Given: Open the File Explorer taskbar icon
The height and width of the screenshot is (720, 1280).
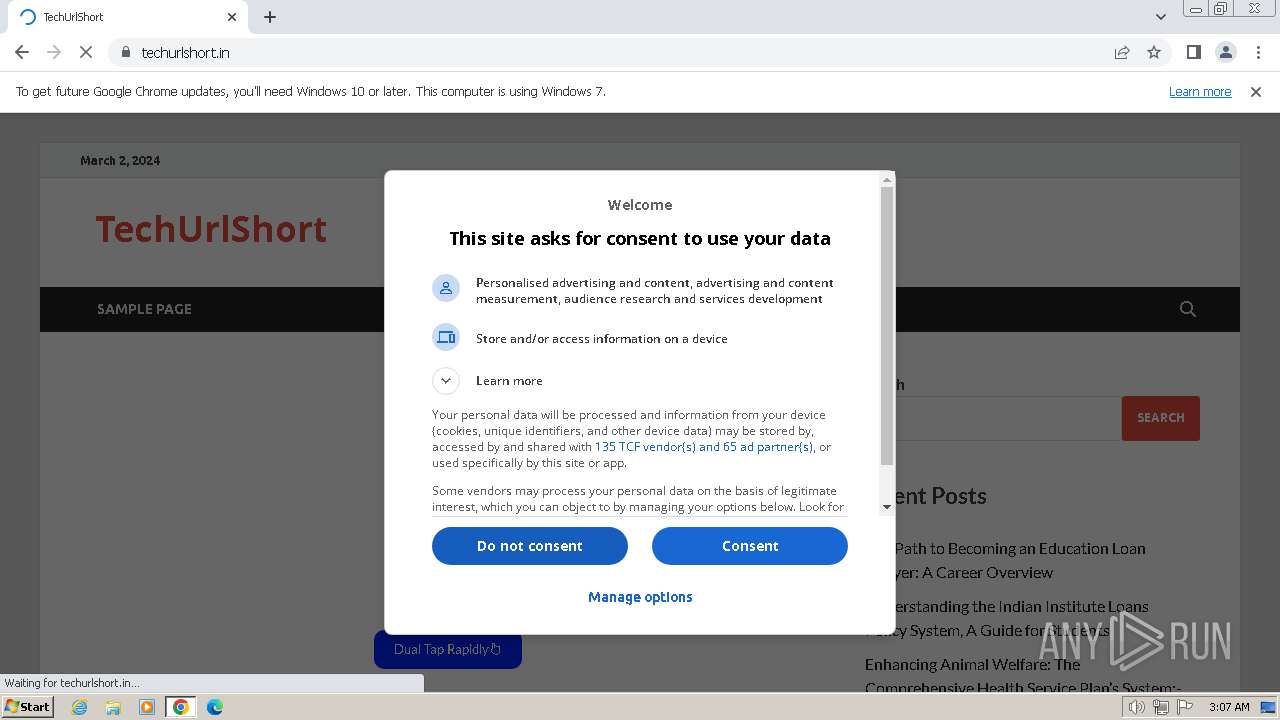Looking at the screenshot, I should tap(113, 707).
